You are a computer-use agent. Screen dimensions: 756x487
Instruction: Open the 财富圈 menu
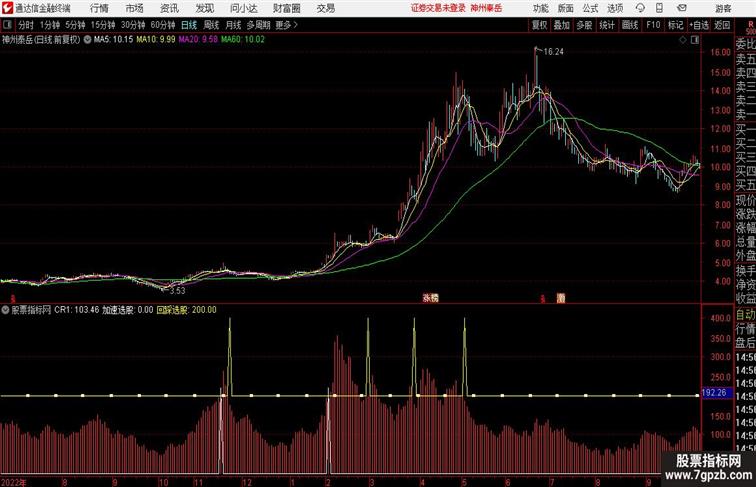coord(286,8)
